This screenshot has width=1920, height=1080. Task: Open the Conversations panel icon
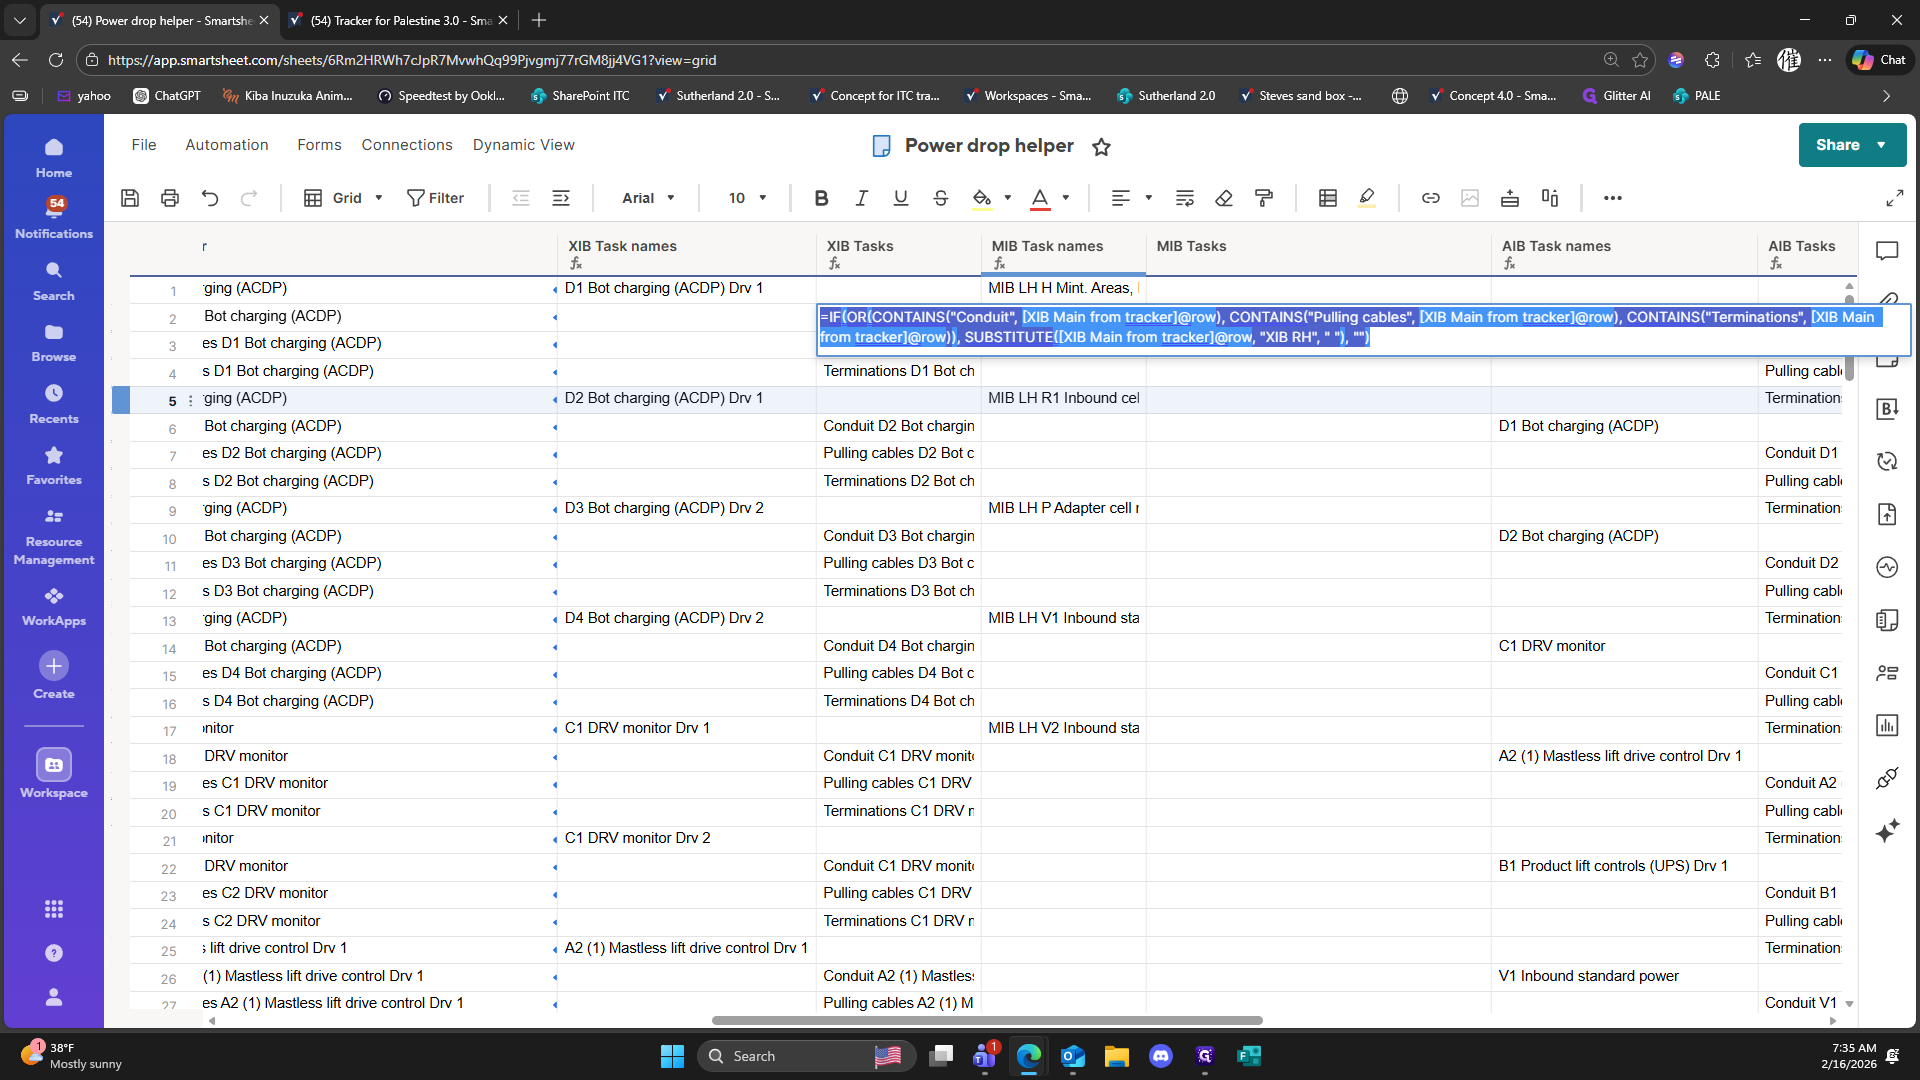pyautogui.click(x=1887, y=251)
